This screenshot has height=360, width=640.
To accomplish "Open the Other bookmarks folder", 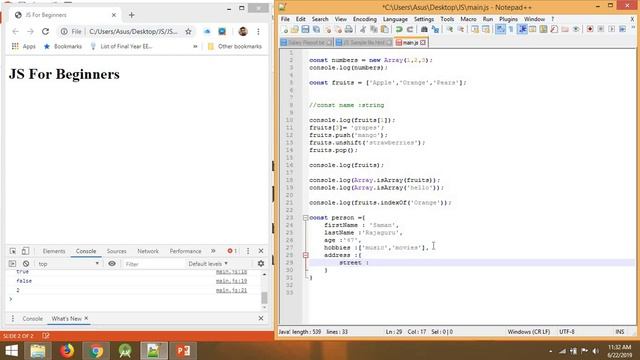I will (235, 46).
